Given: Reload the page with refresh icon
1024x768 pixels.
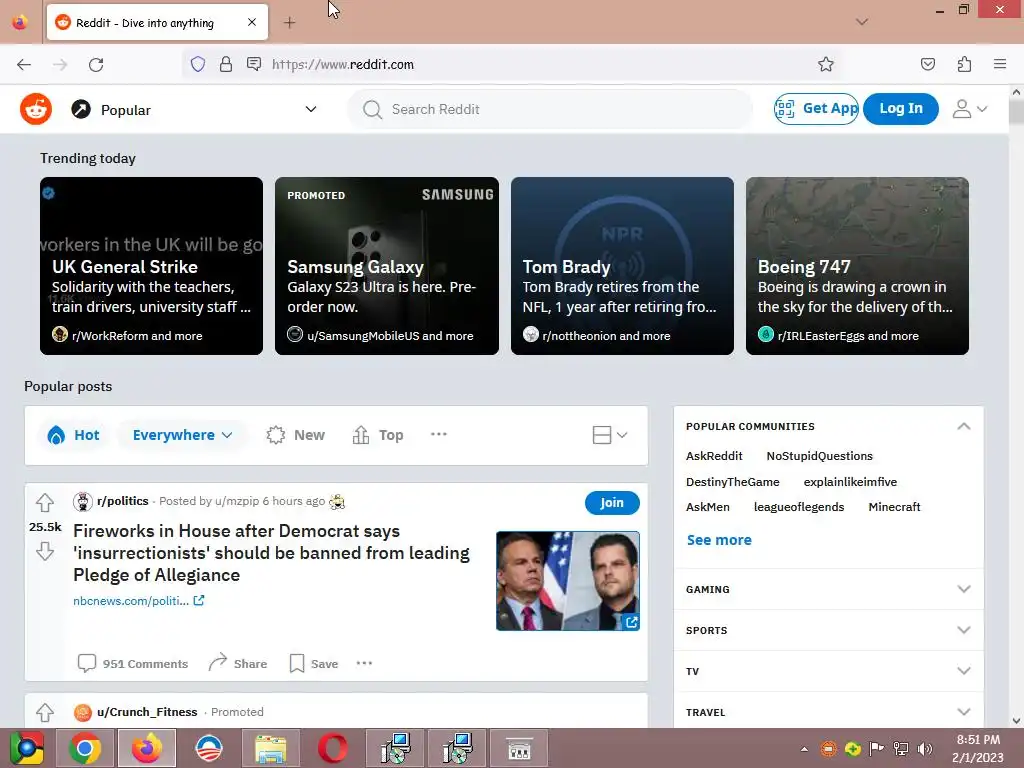Looking at the screenshot, I should click(x=96, y=64).
